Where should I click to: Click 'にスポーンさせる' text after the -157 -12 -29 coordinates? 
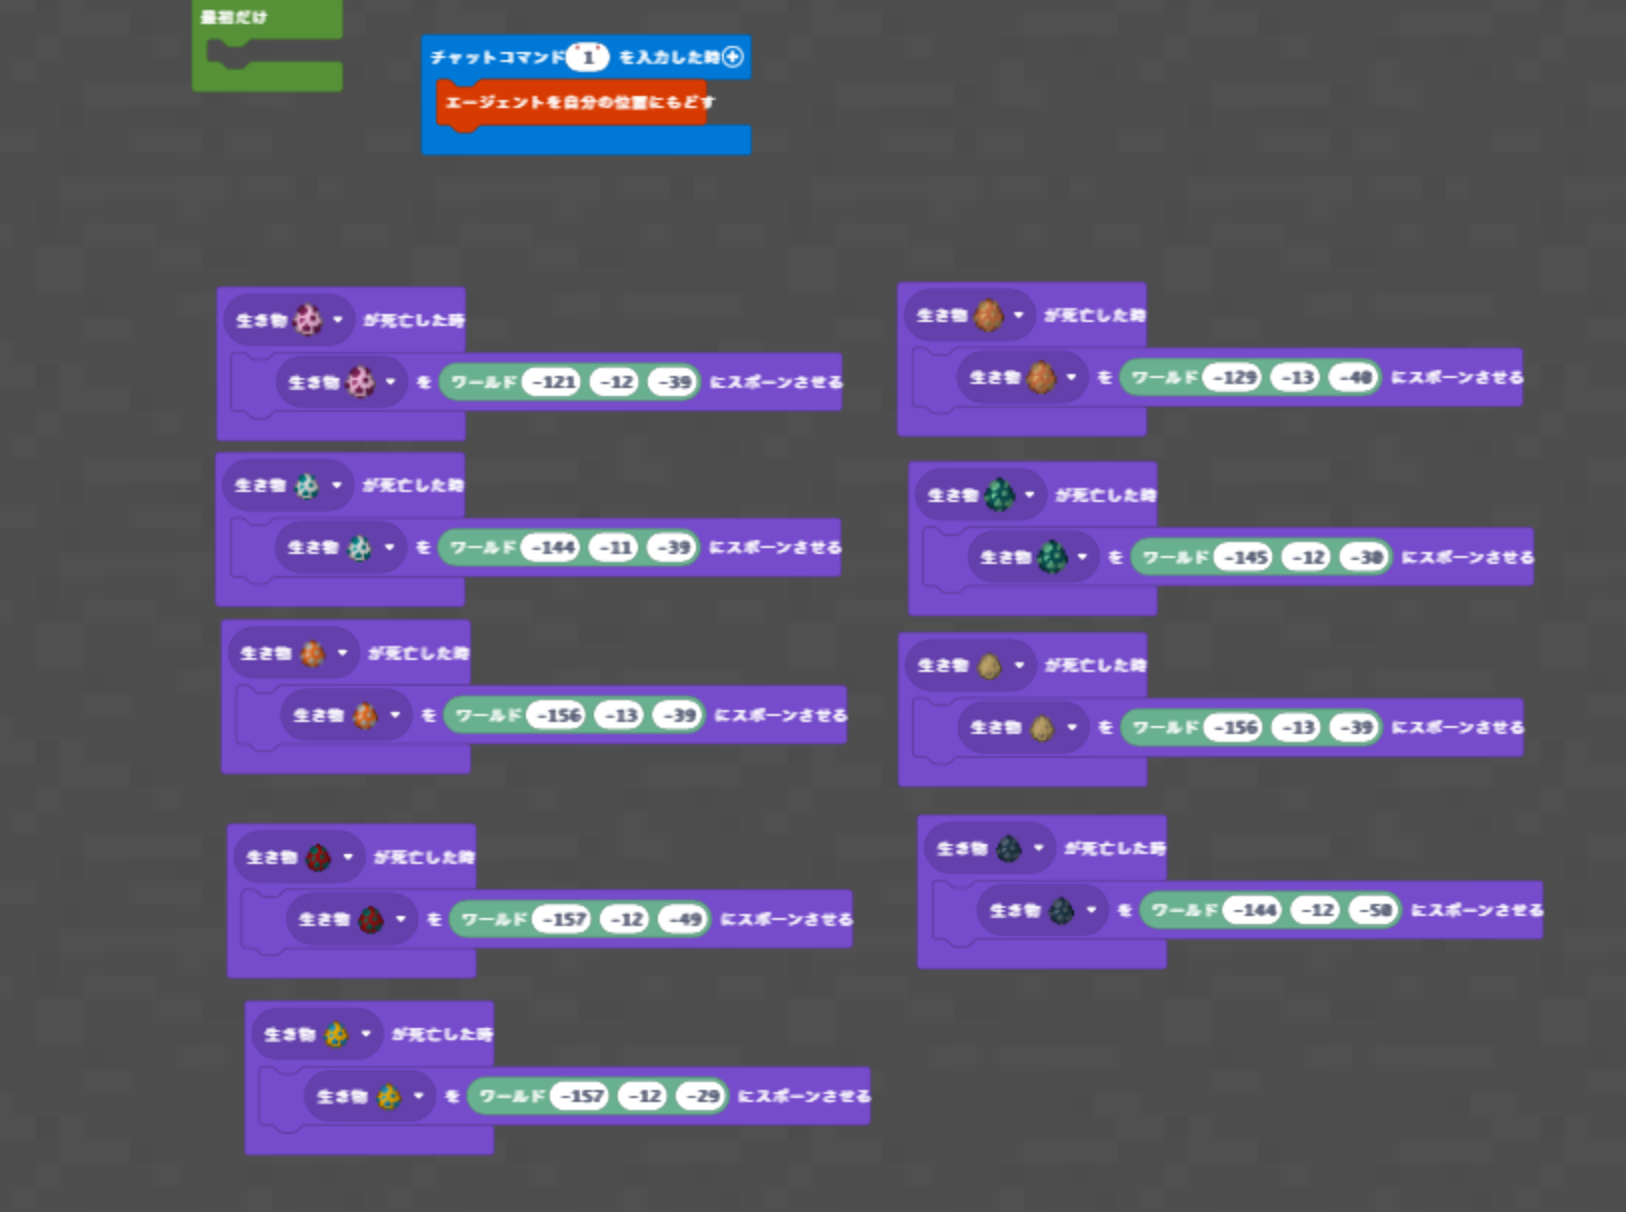click(x=804, y=1096)
